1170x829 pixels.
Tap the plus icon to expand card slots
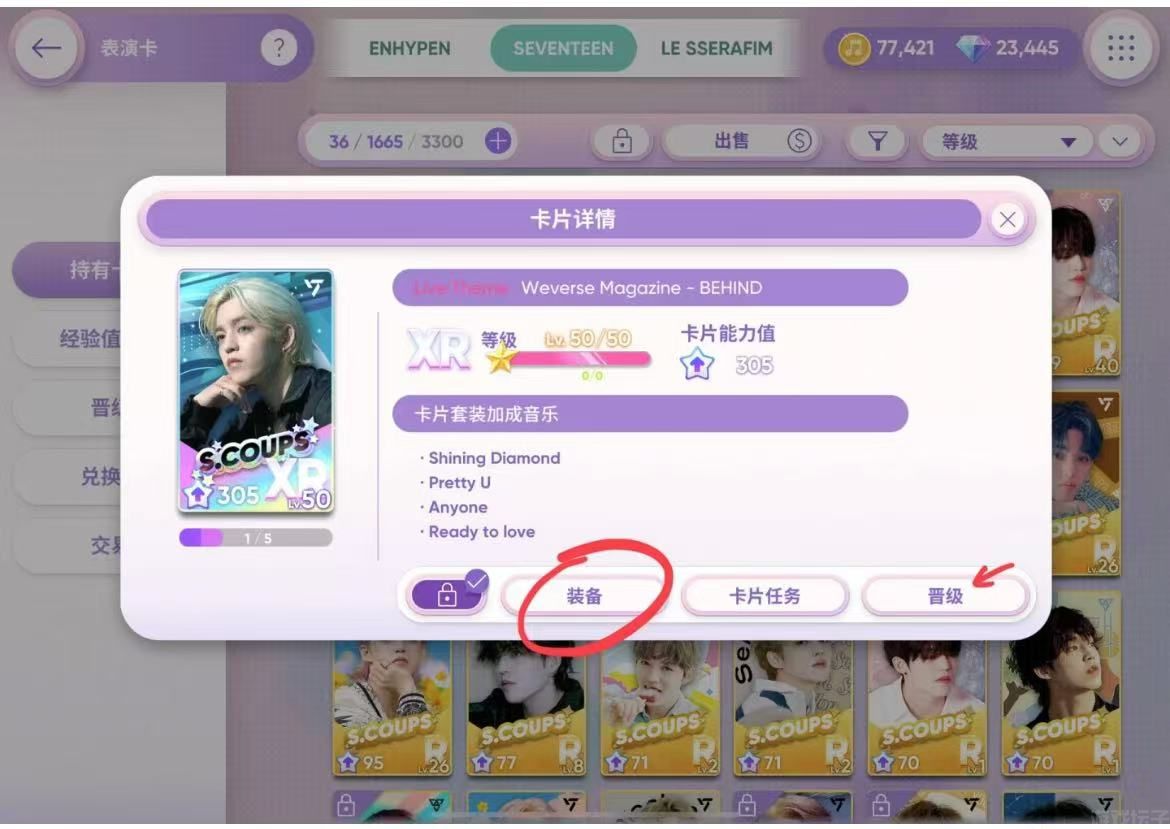[498, 140]
